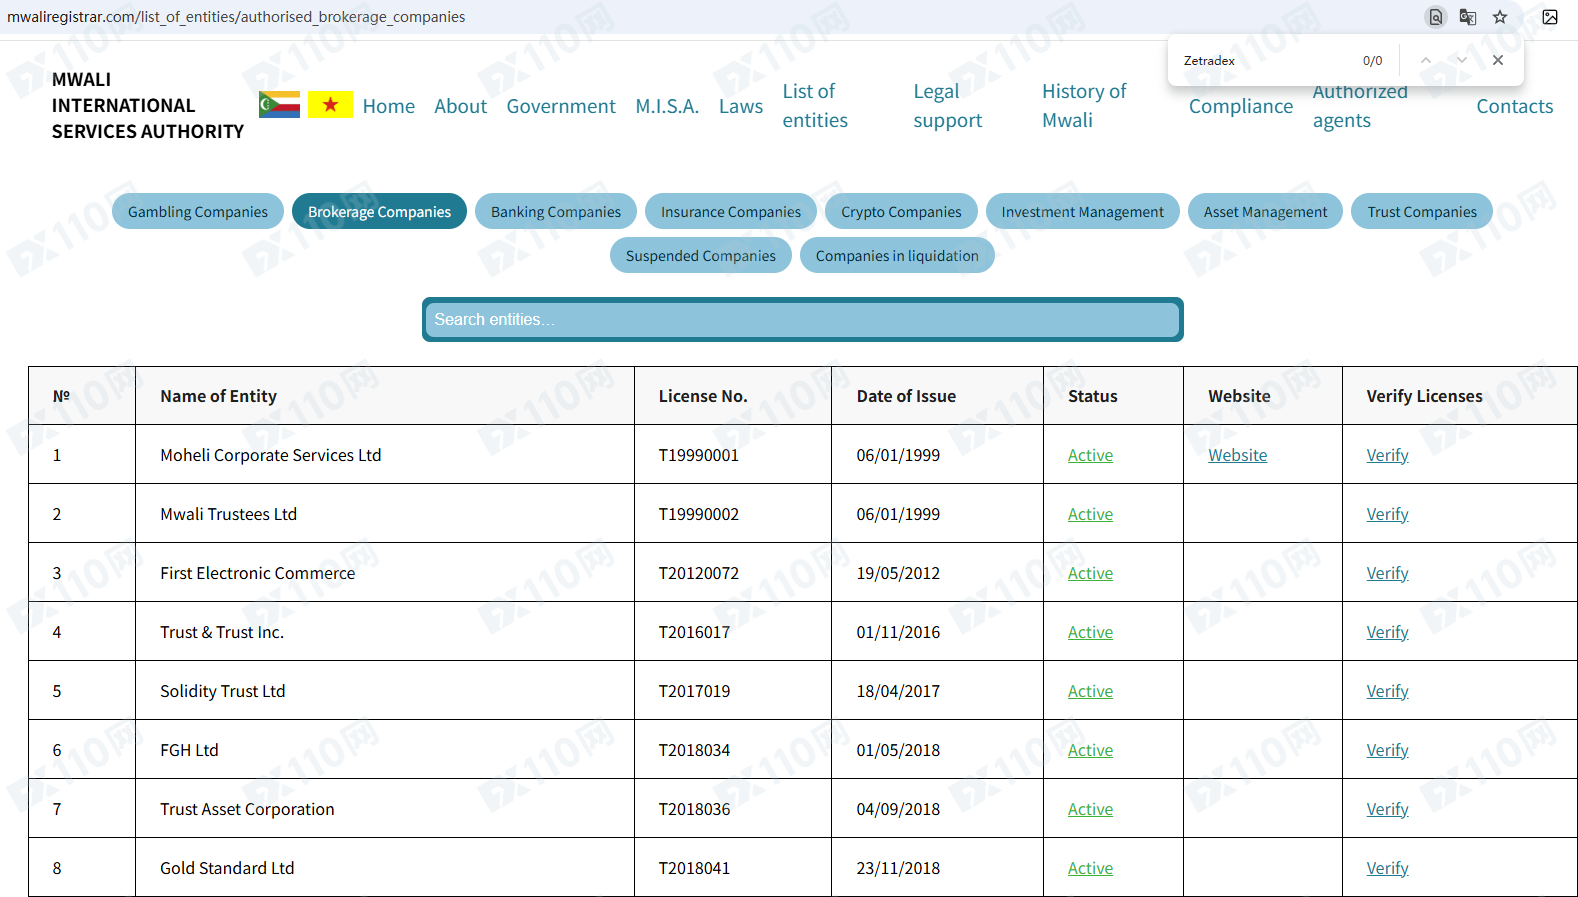
Task: Open the Compliance menu item
Action: (1240, 106)
